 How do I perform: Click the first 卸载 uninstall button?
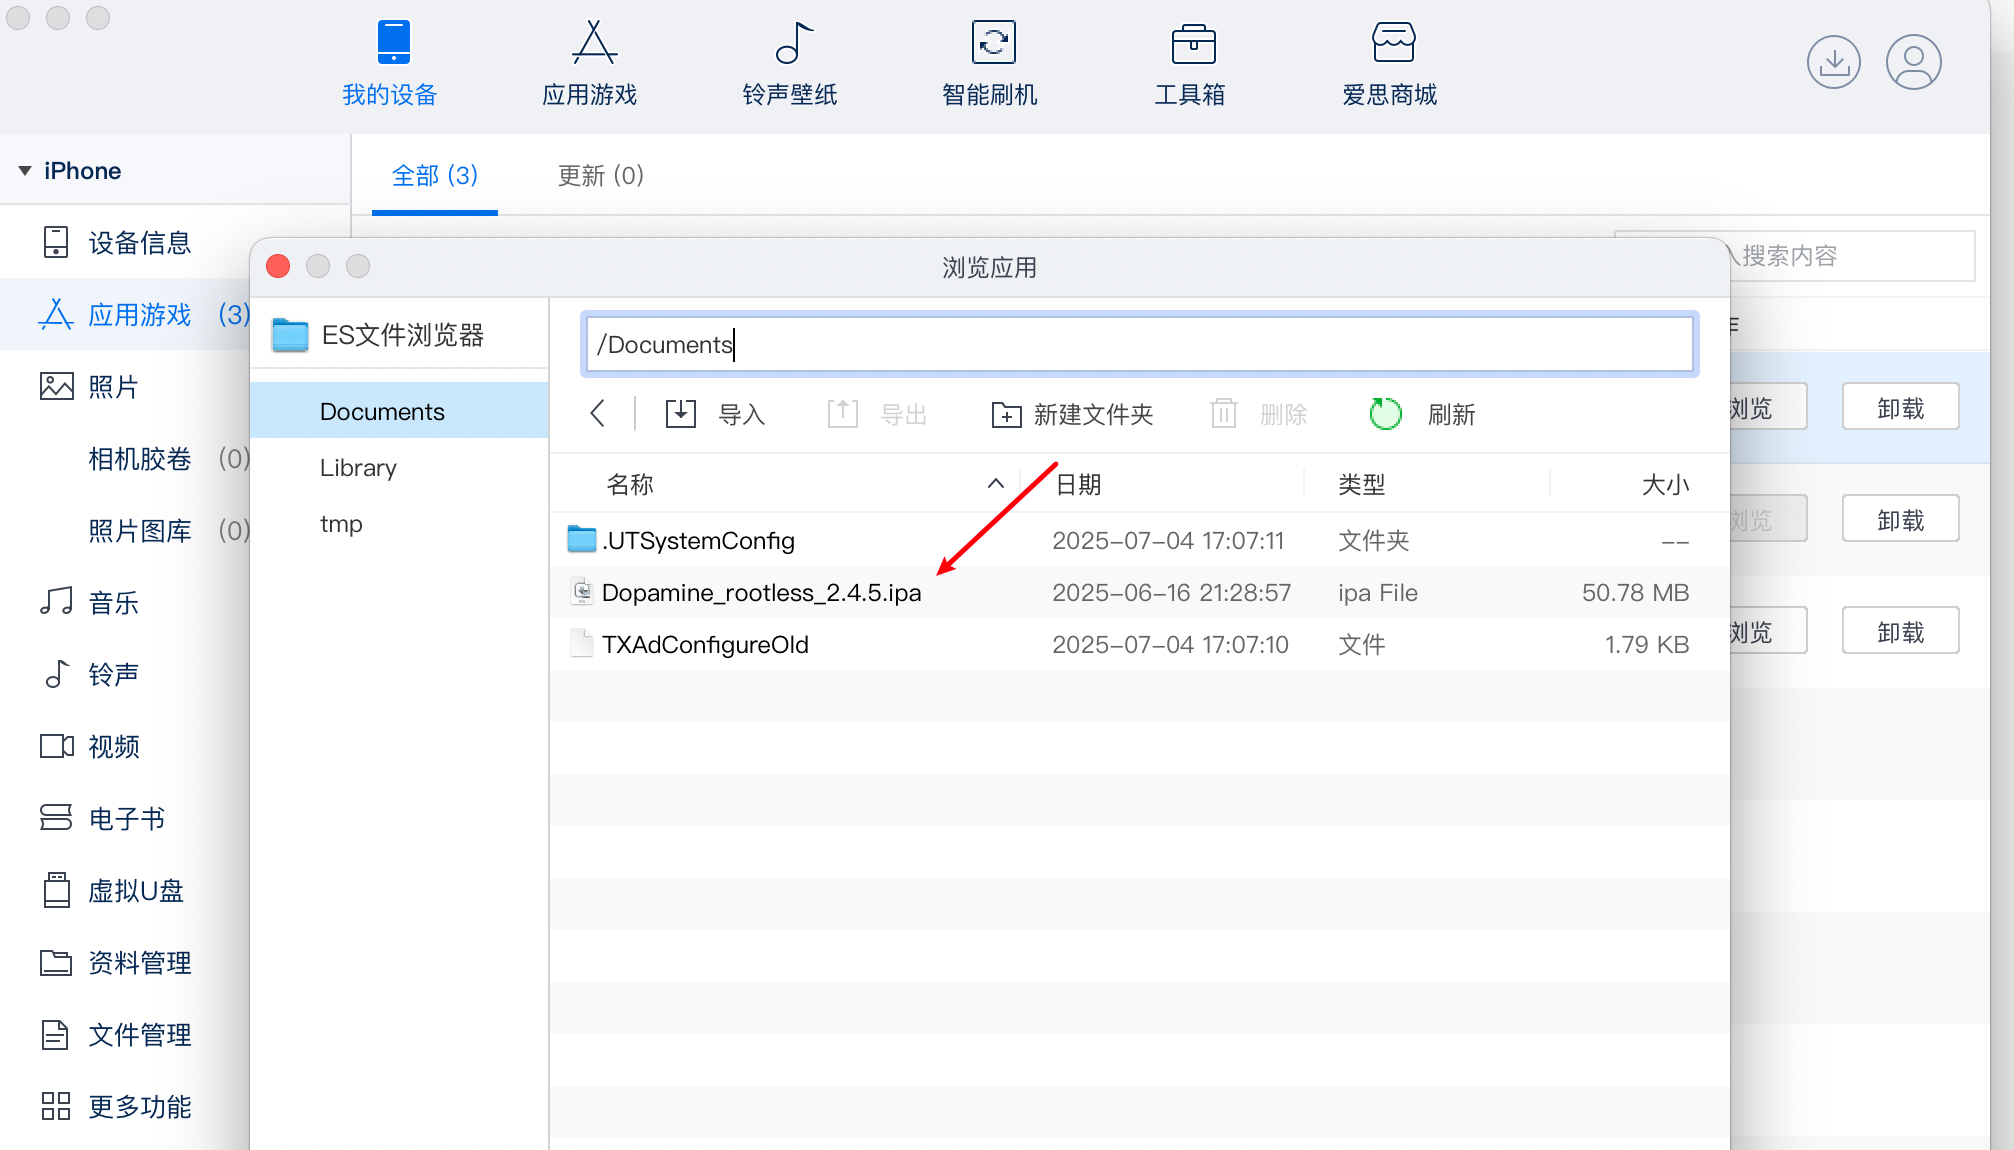(x=1900, y=408)
